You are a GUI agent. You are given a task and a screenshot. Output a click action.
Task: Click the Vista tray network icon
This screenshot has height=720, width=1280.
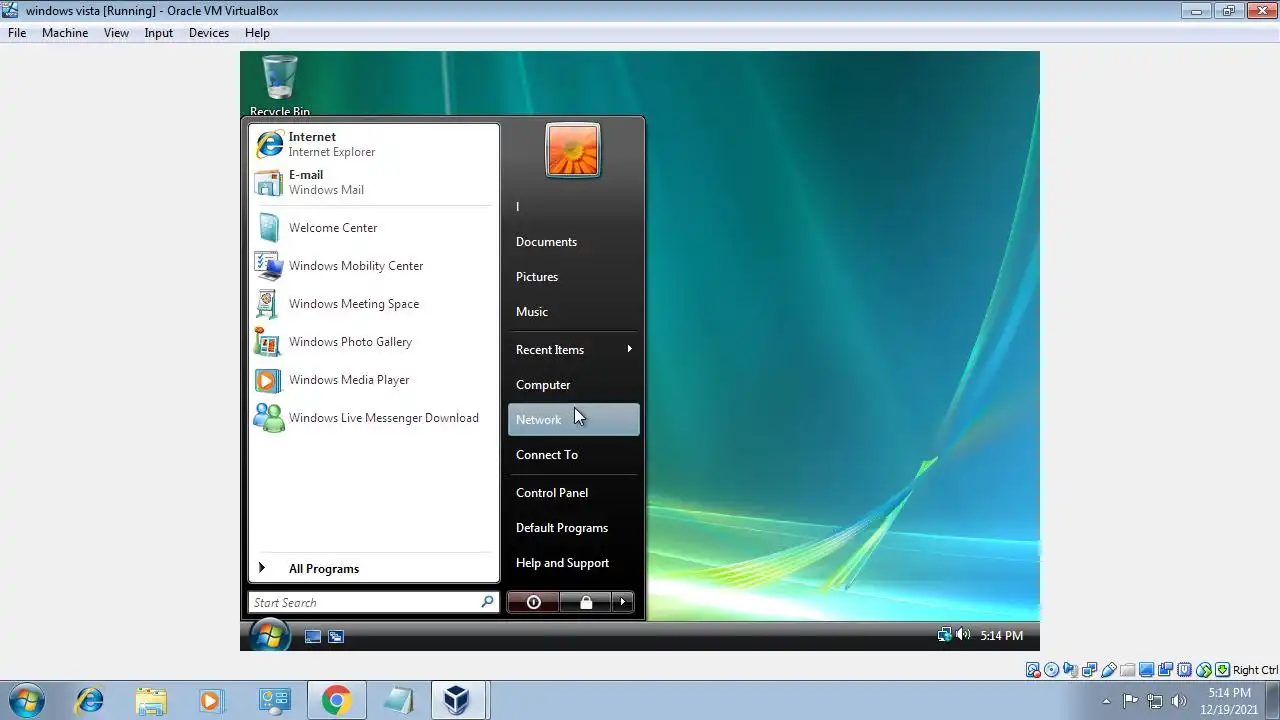pyautogui.click(x=944, y=635)
